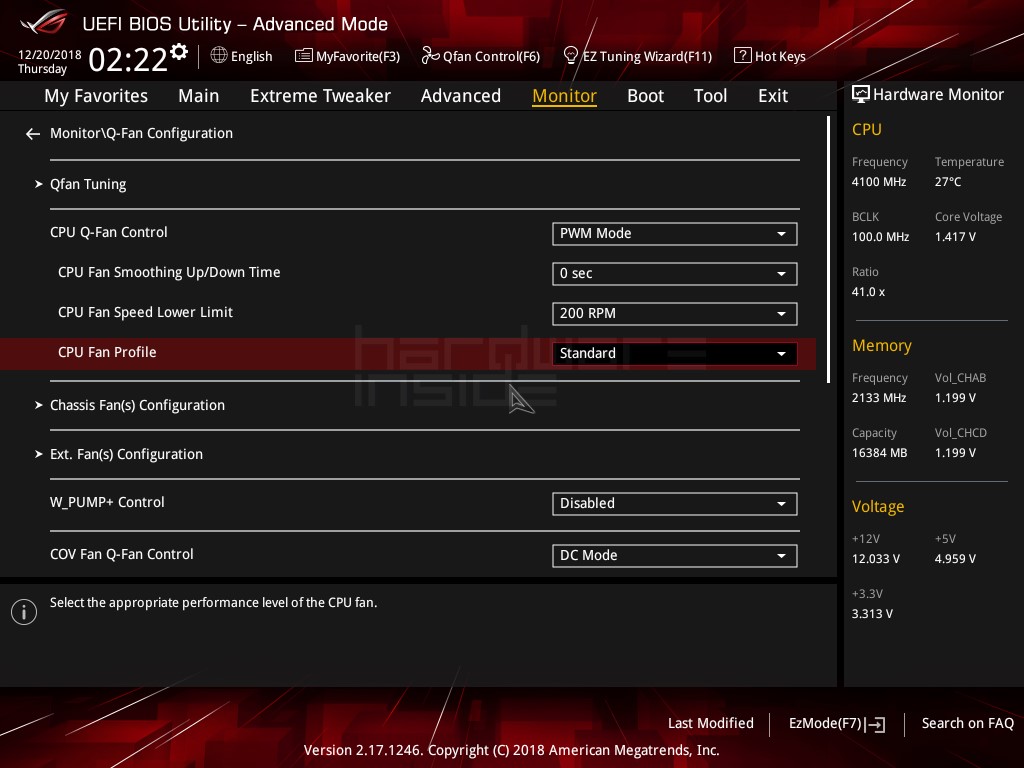Click the Core Voltage value 1.417 V
This screenshot has height=768, width=1024.
coord(955,237)
